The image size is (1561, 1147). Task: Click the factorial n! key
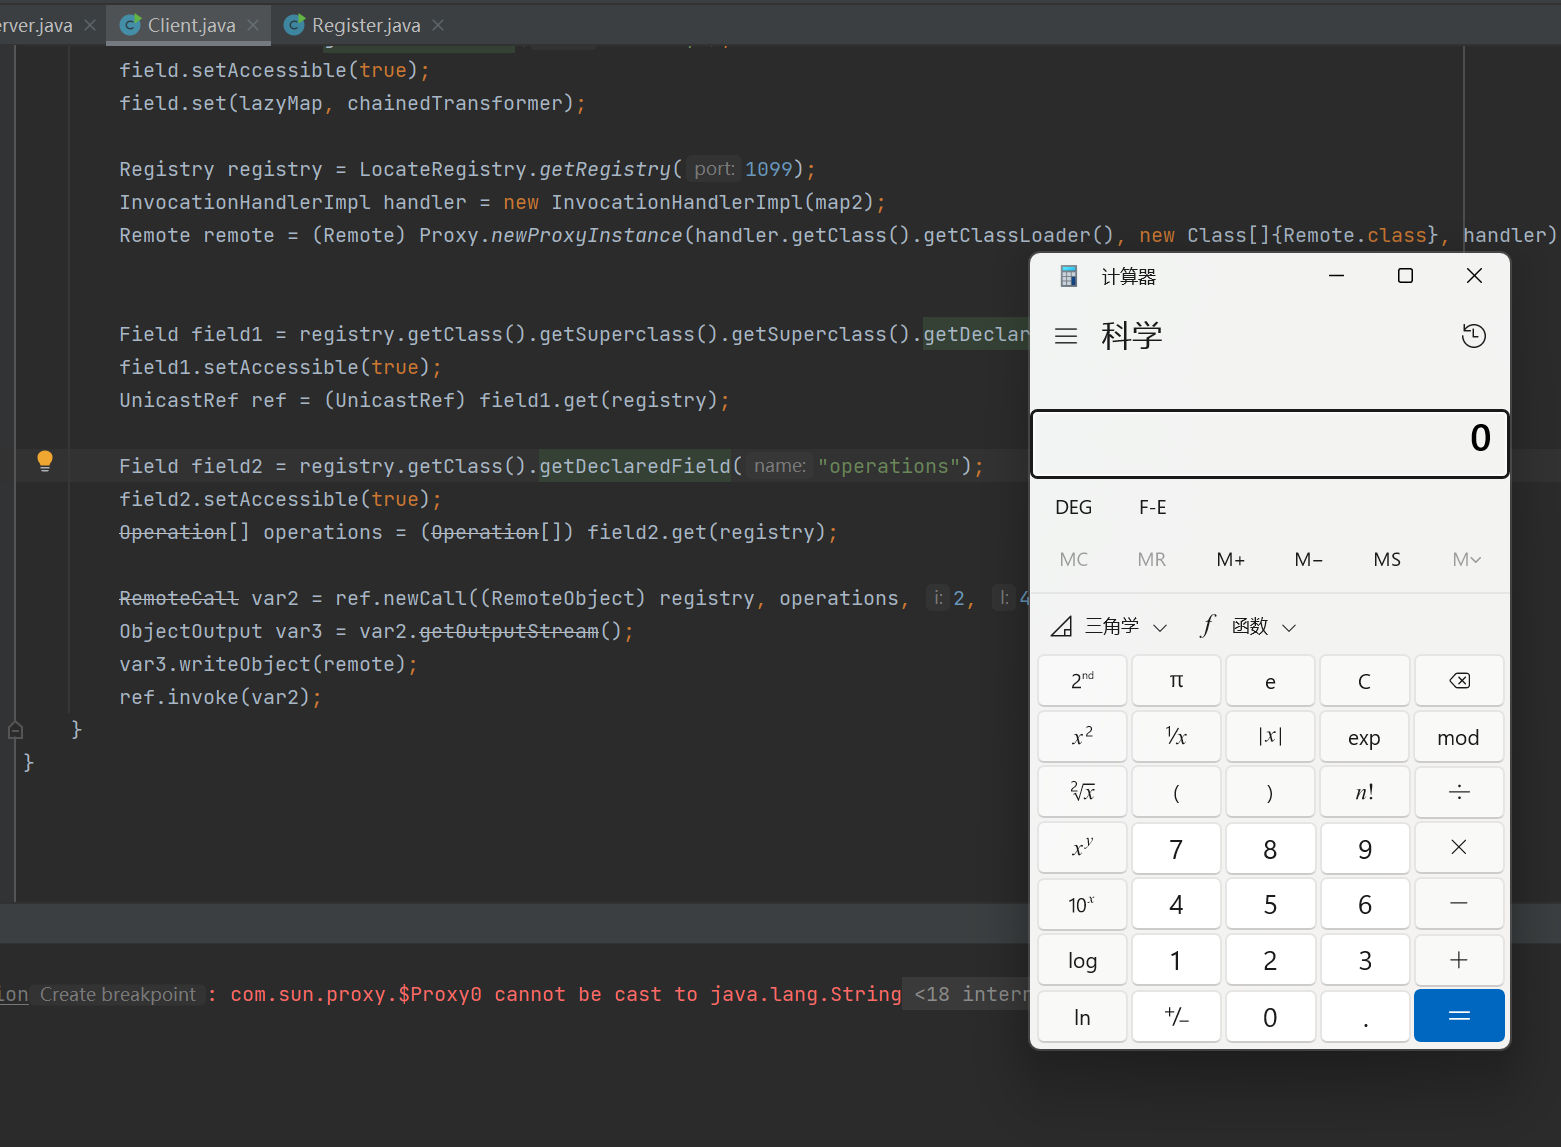pos(1364,793)
